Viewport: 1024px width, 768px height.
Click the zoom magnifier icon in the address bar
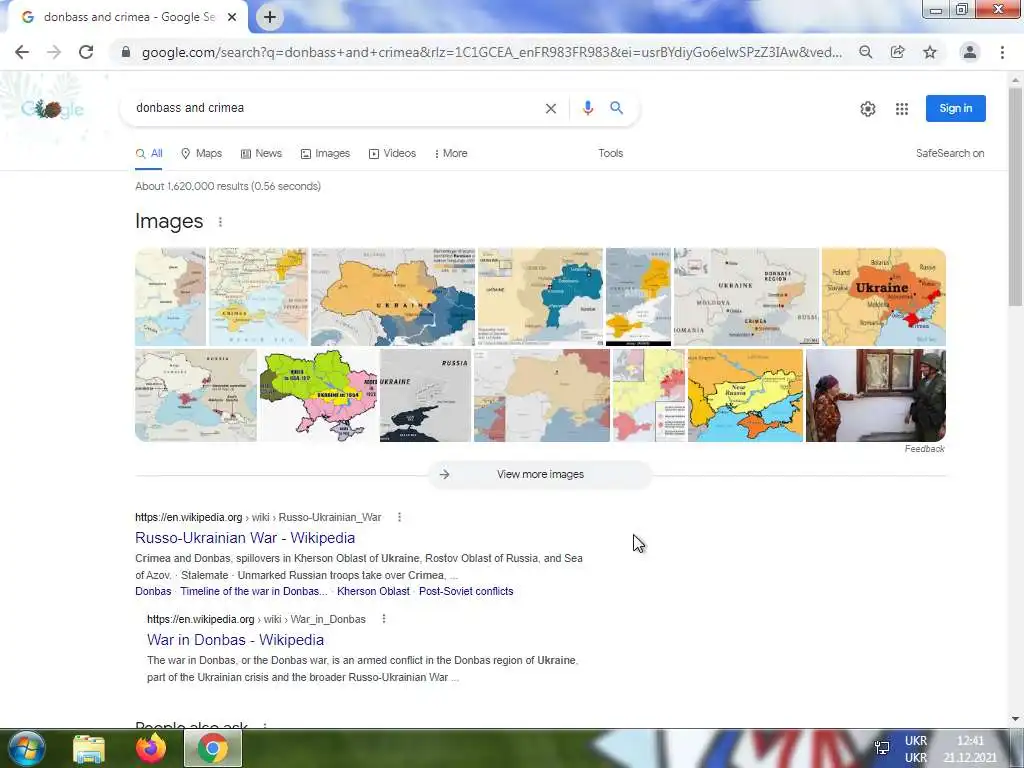click(865, 52)
